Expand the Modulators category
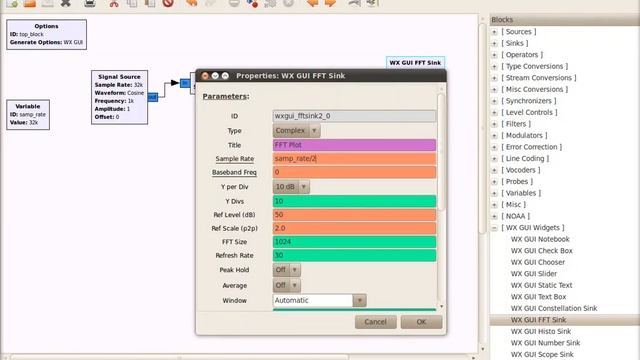 pos(494,136)
